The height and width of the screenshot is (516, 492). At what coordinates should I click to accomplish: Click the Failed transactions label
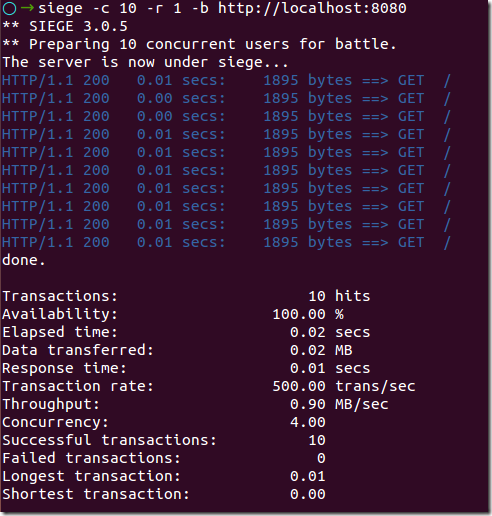(91, 458)
